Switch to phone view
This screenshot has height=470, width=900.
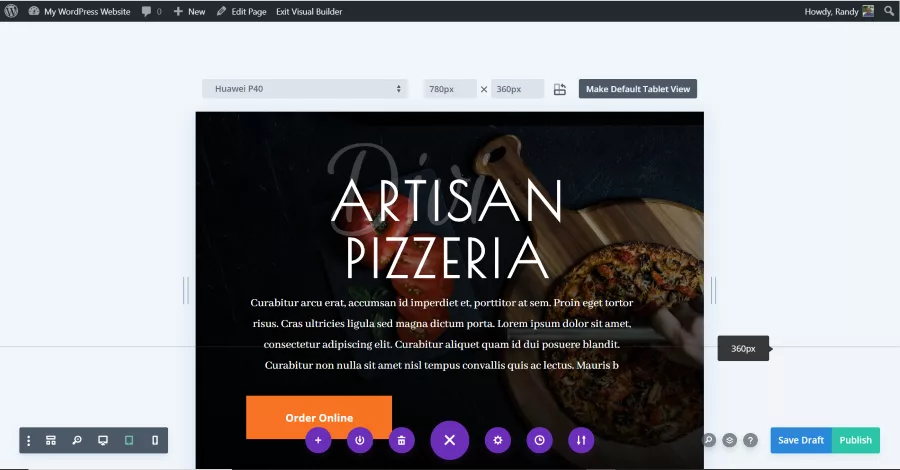155,440
